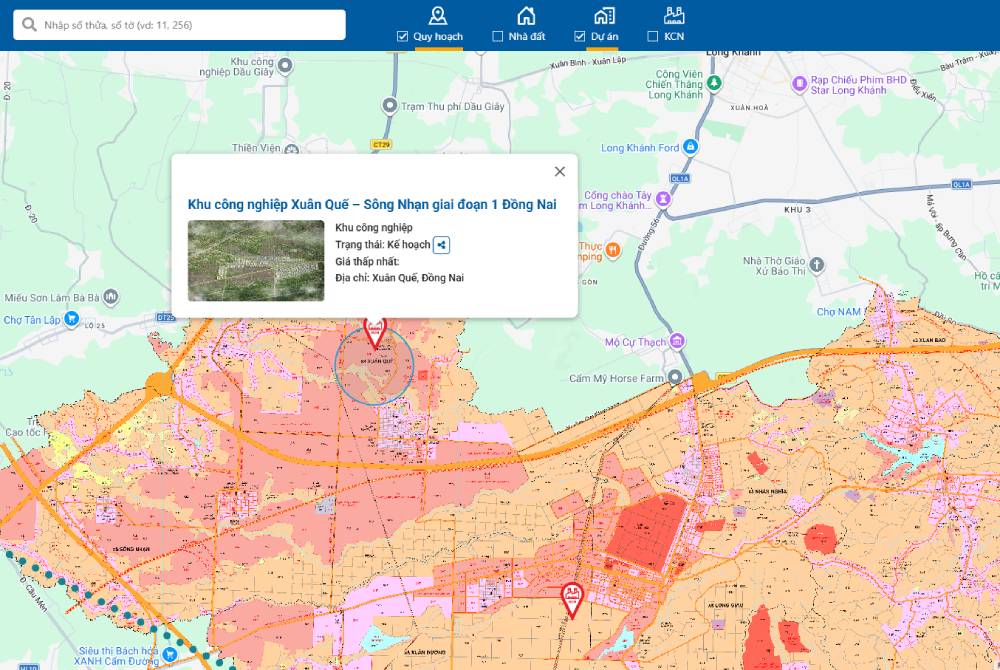Enable the Nhà đất checkbox
The height and width of the screenshot is (670, 1000).
(x=498, y=37)
